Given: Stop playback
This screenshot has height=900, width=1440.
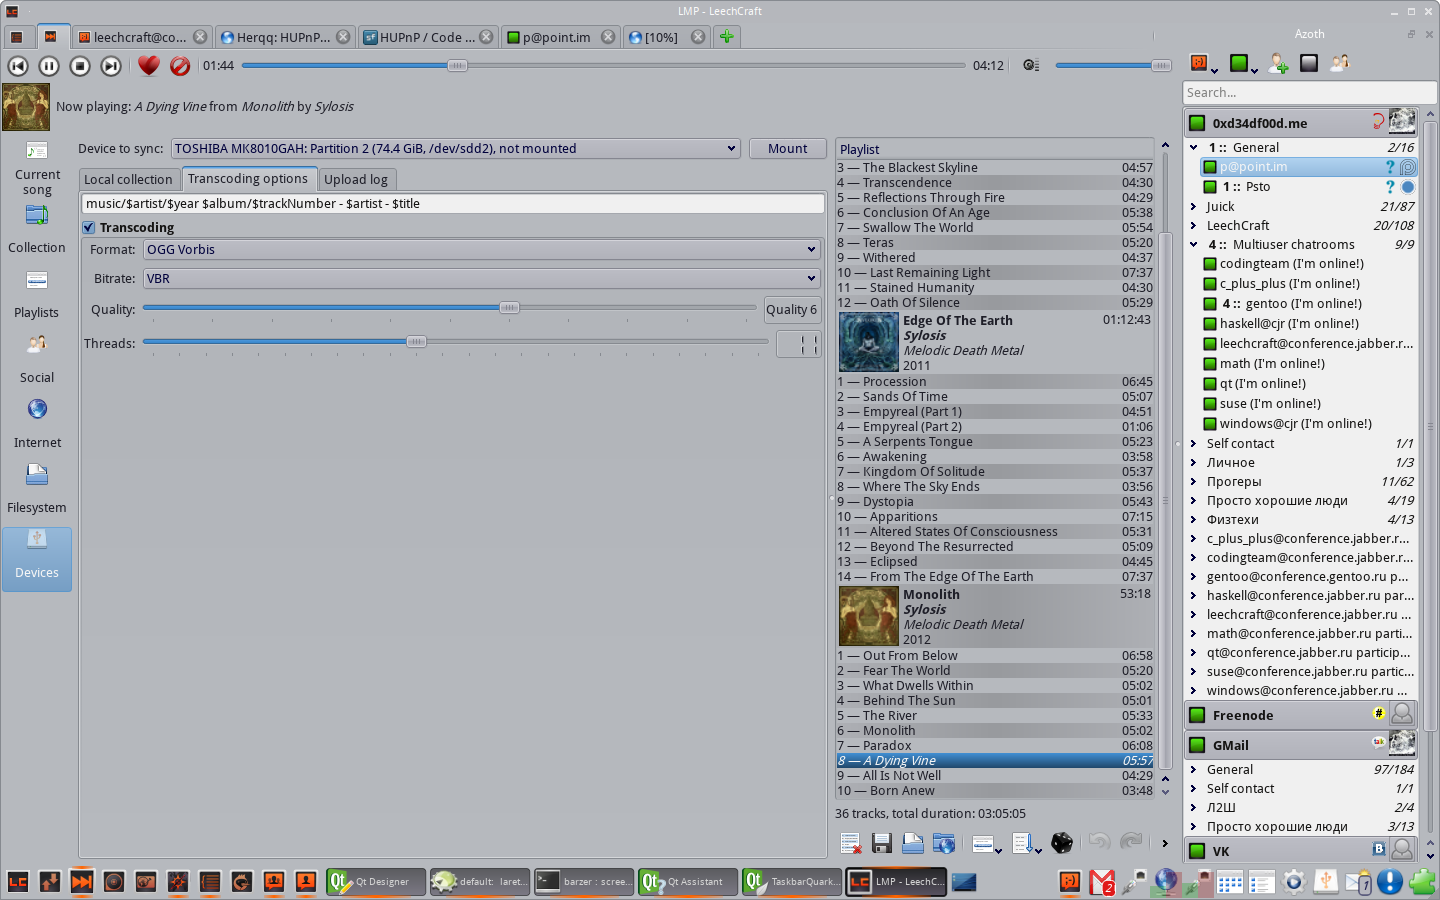Looking at the screenshot, I should (80, 66).
